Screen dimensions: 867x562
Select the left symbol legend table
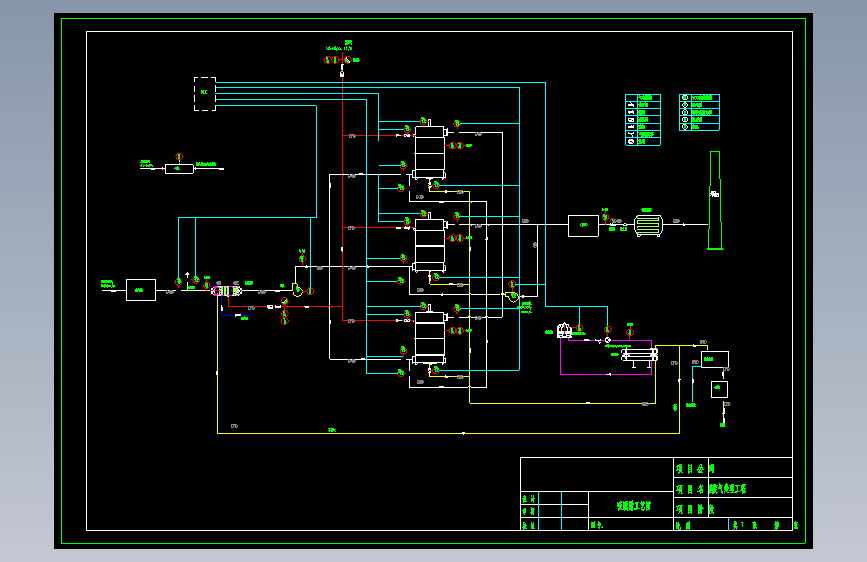pyautogui.click(x=643, y=120)
